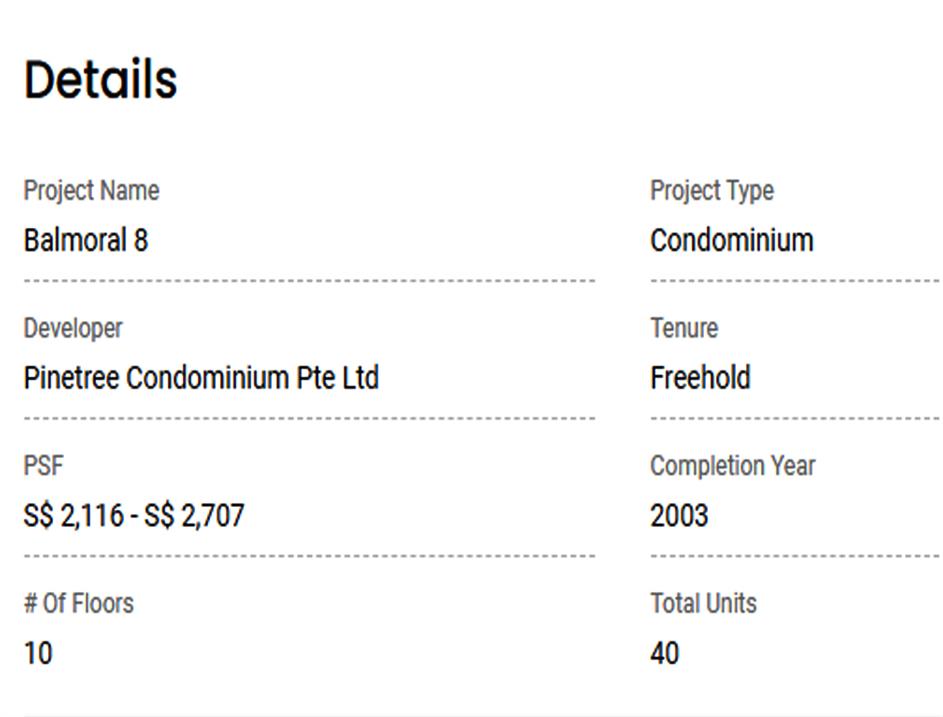
Task: Click the Details section heading
Action: tap(100, 80)
